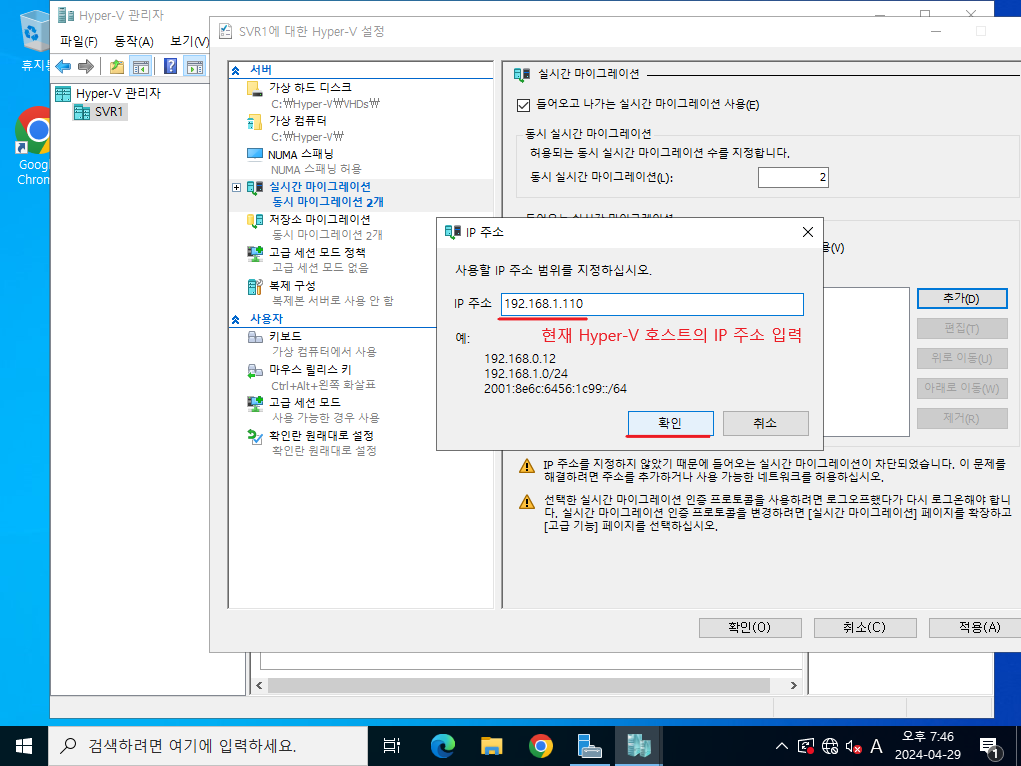Open Task View on the taskbar
Viewport: 1021px width, 766px height.
tap(391, 746)
